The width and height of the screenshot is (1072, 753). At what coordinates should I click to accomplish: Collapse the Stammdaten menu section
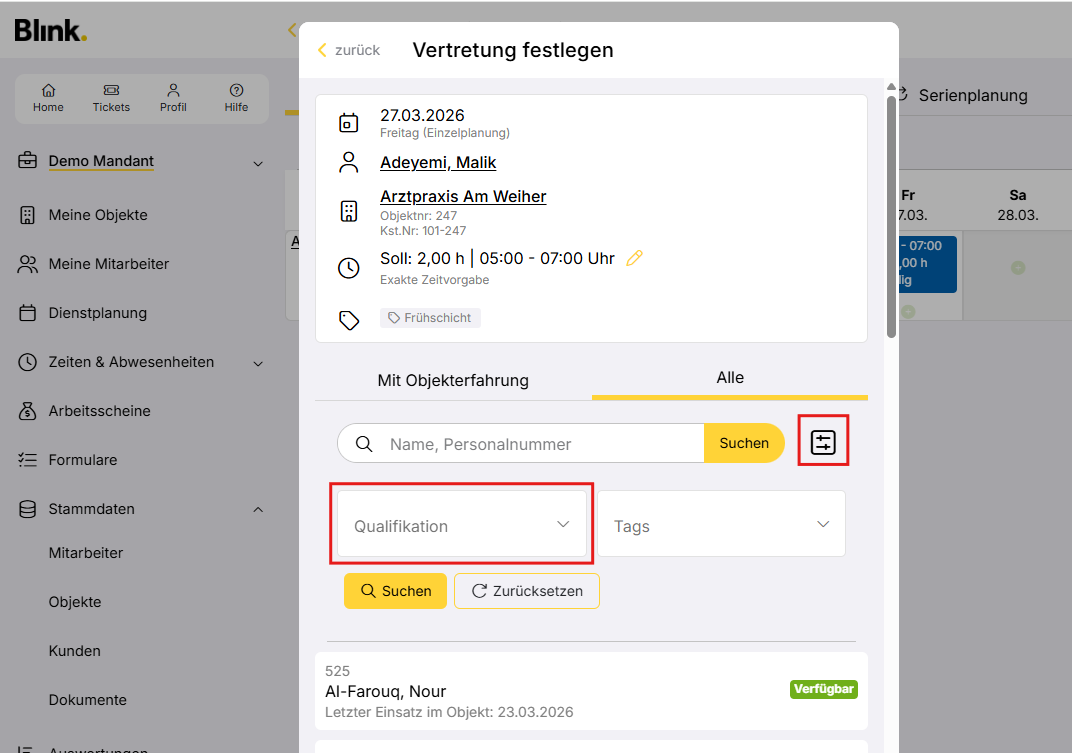coord(257,509)
